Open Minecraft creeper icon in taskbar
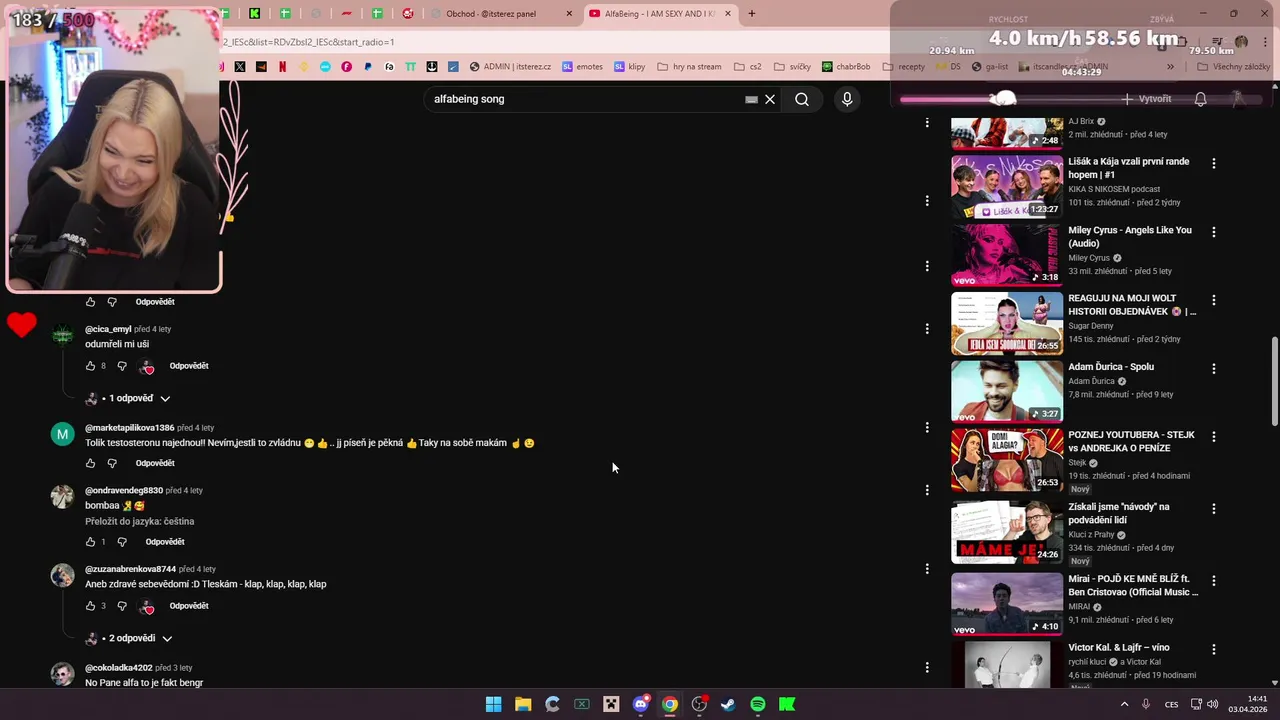Viewport: 1280px width, 720px height. click(x=611, y=704)
